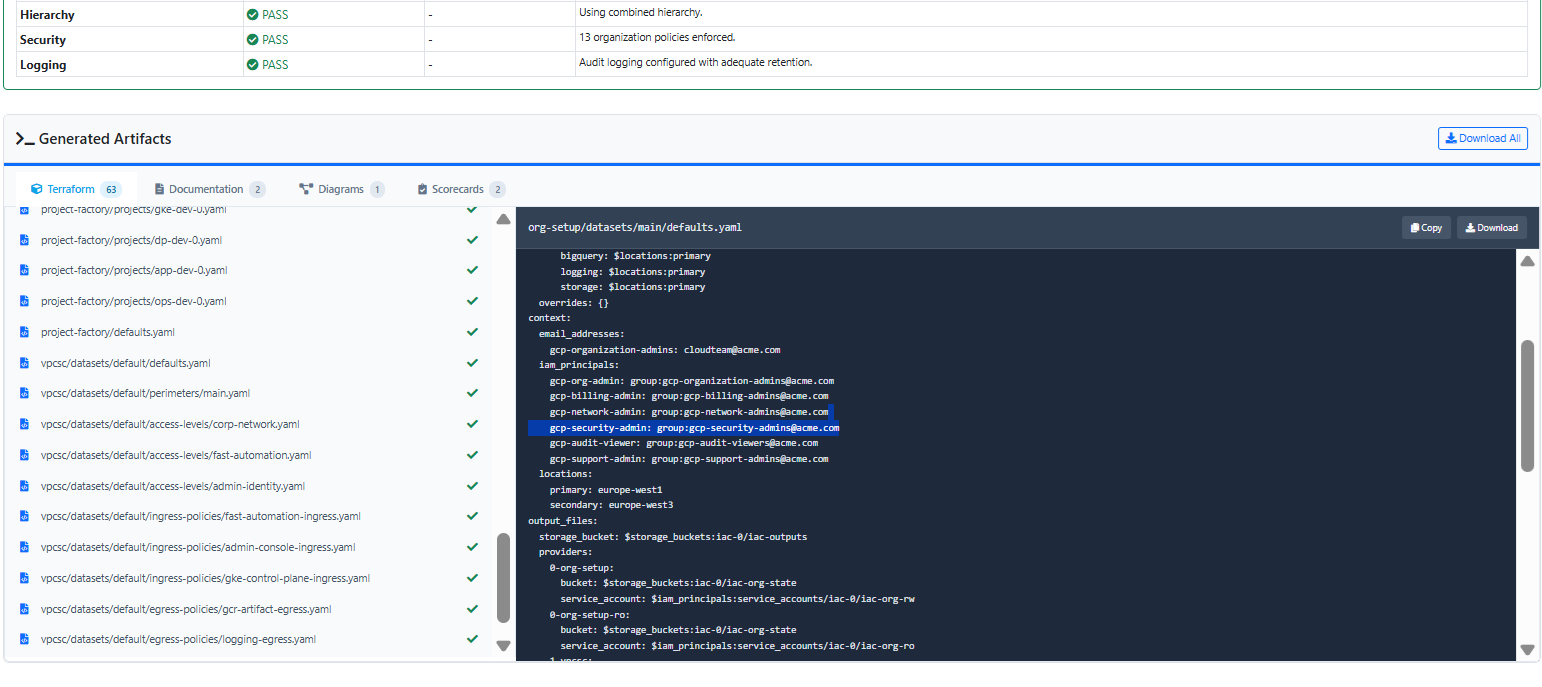The width and height of the screenshot is (1542, 687).
Task: Click the PASS check icon on the Security row
Action: coord(250,39)
